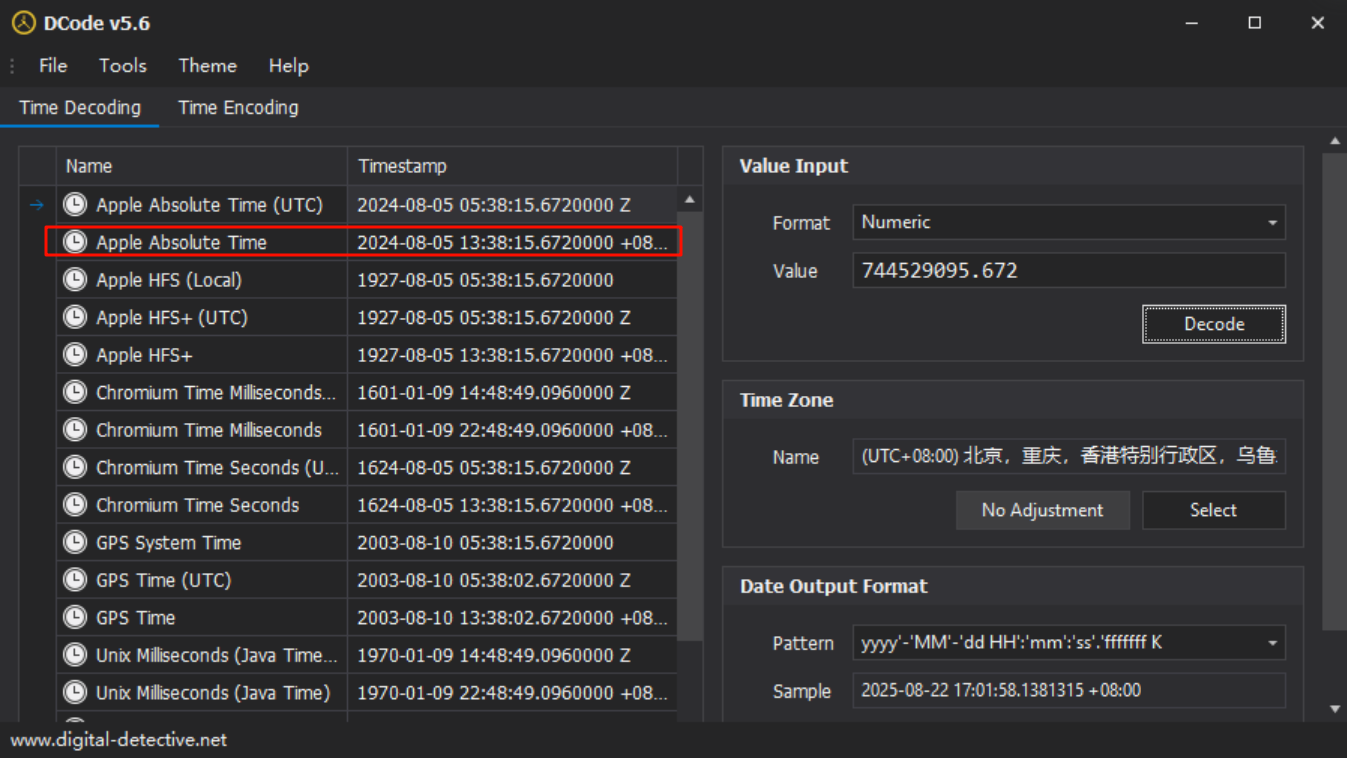1347x758 pixels.
Task: Click the clock icon beside GPS Time (UTC)
Action: [x=75, y=580]
